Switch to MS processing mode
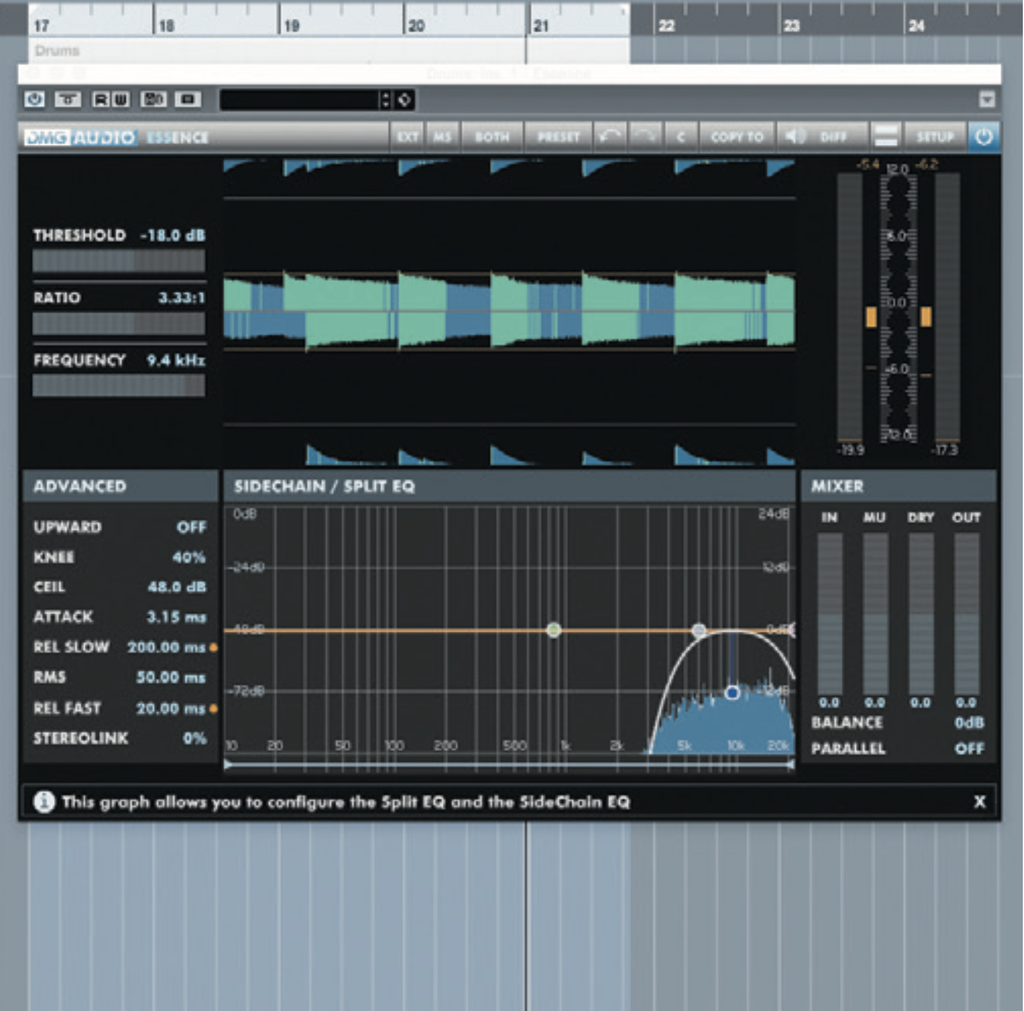The height and width of the screenshot is (1011, 1024). point(441,137)
